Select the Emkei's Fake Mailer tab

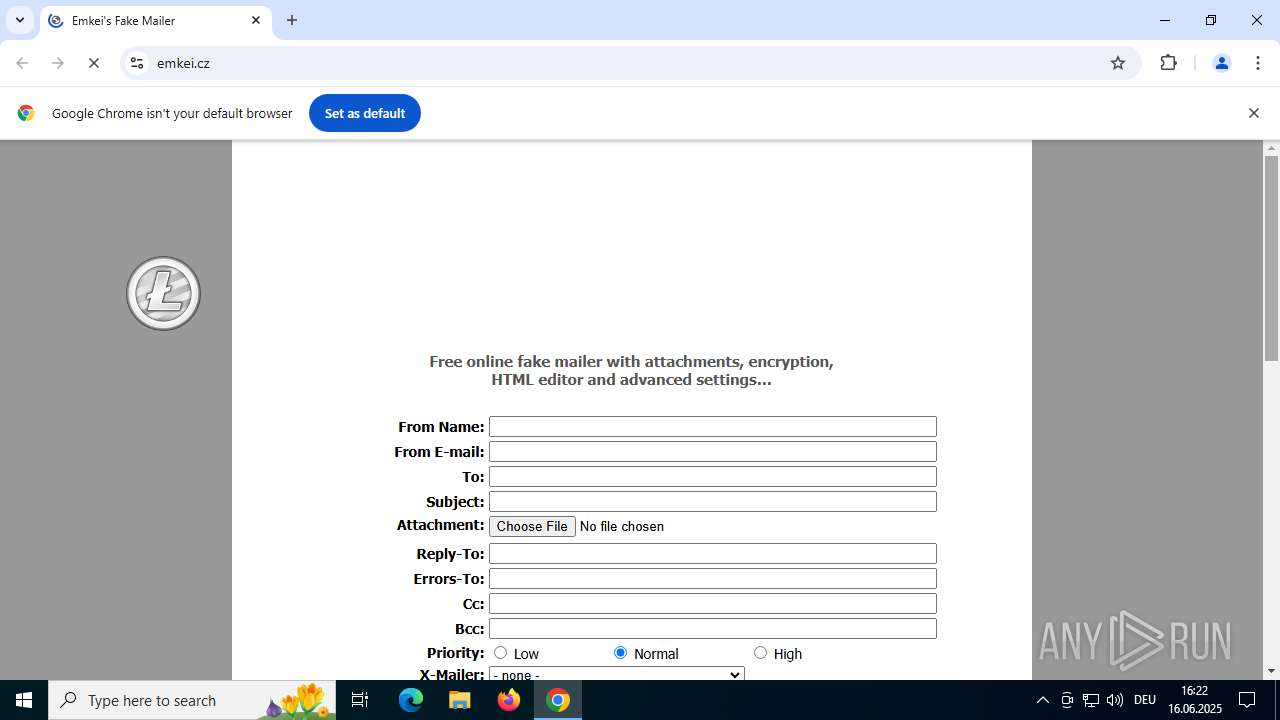155,20
